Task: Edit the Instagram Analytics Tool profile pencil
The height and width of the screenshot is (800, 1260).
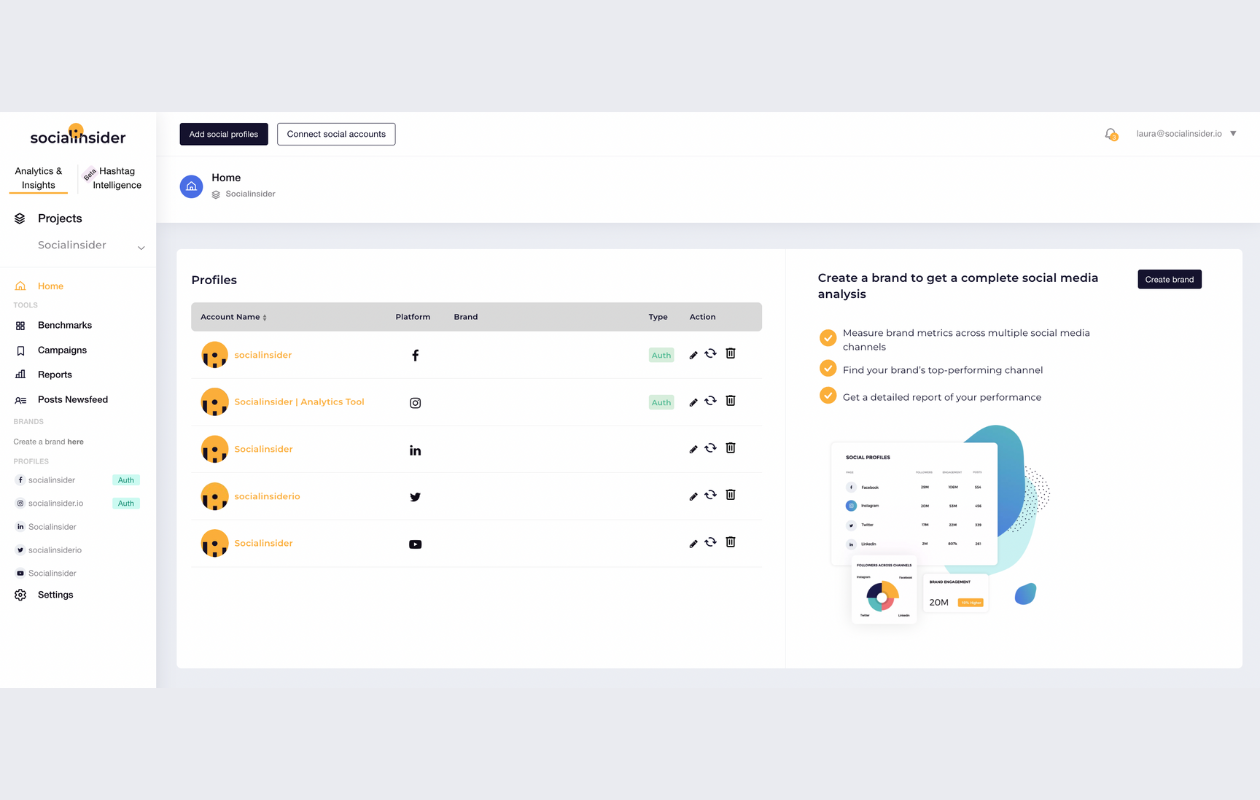Action: [694, 402]
